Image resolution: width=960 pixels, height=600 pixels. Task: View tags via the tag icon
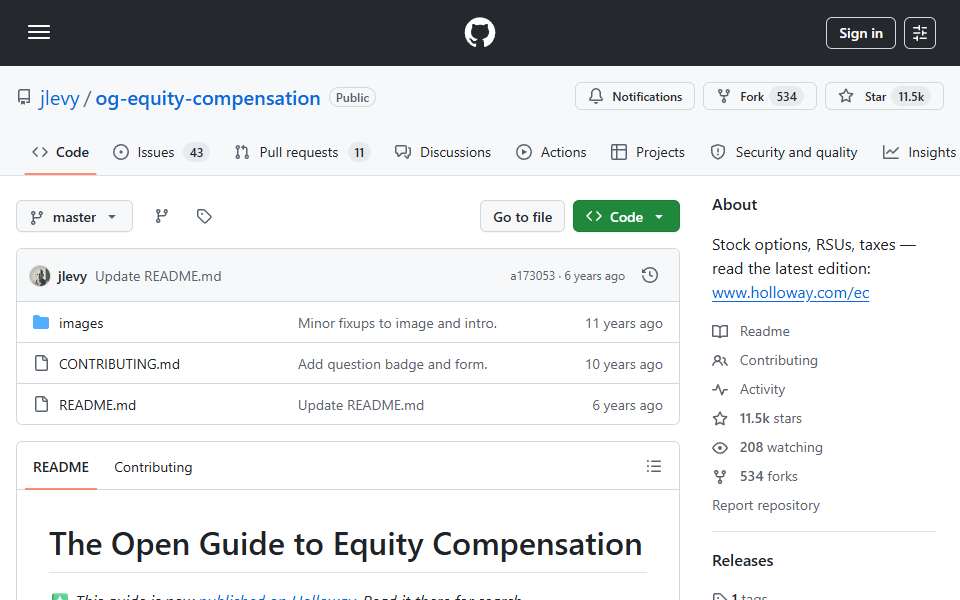pyautogui.click(x=204, y=216)
